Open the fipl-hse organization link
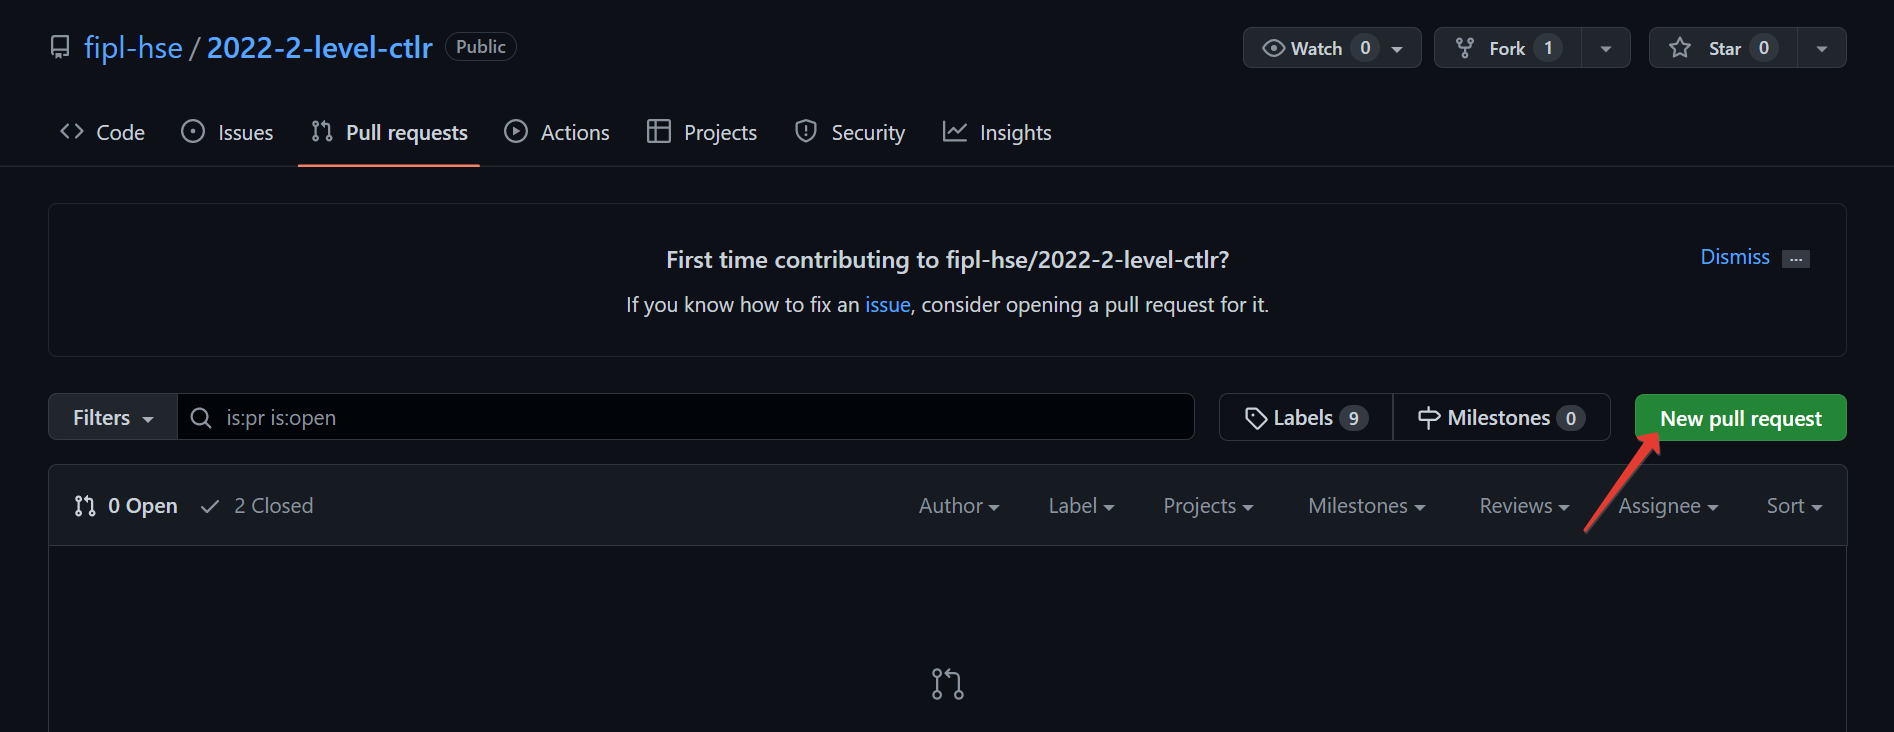 tap(133, 47)
